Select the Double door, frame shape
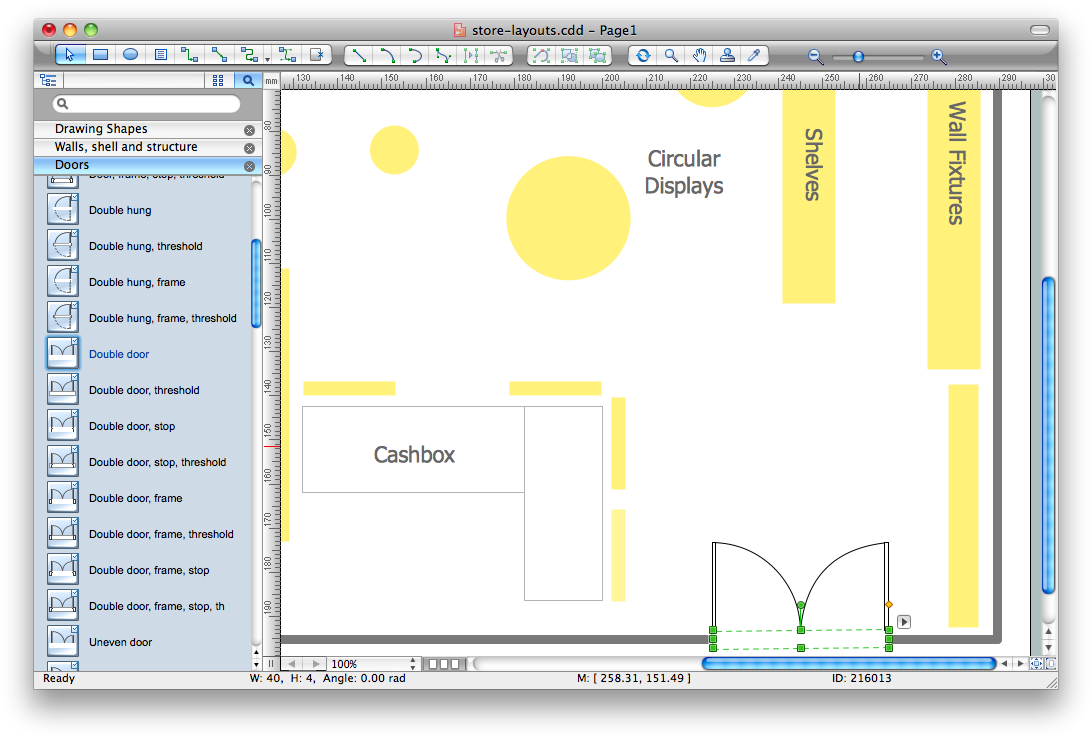 click(63, 498)
